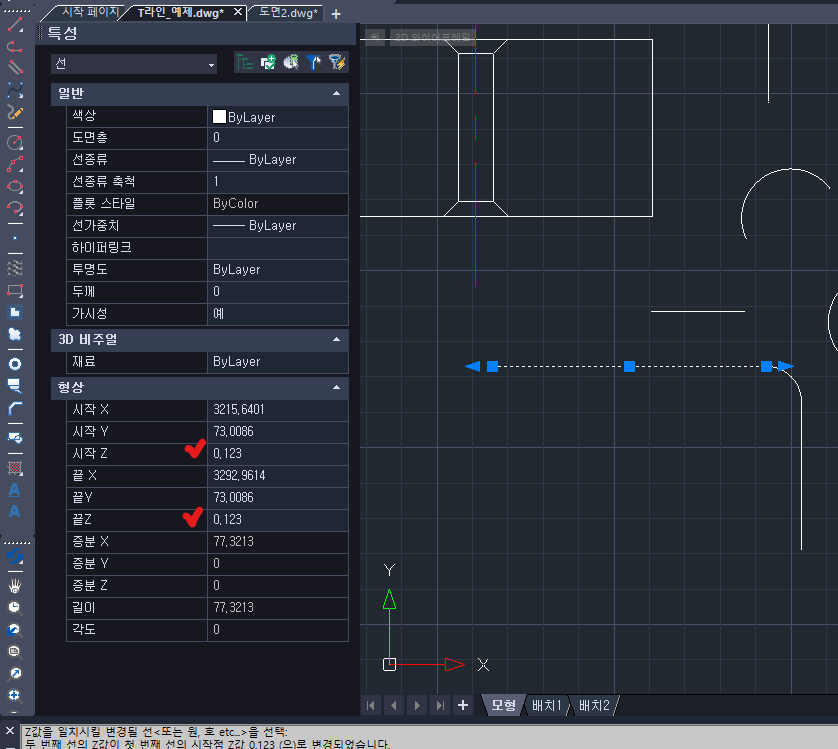
Task: Close the T라인_예제.dwg tab
Action: click(x=237, y=13)
